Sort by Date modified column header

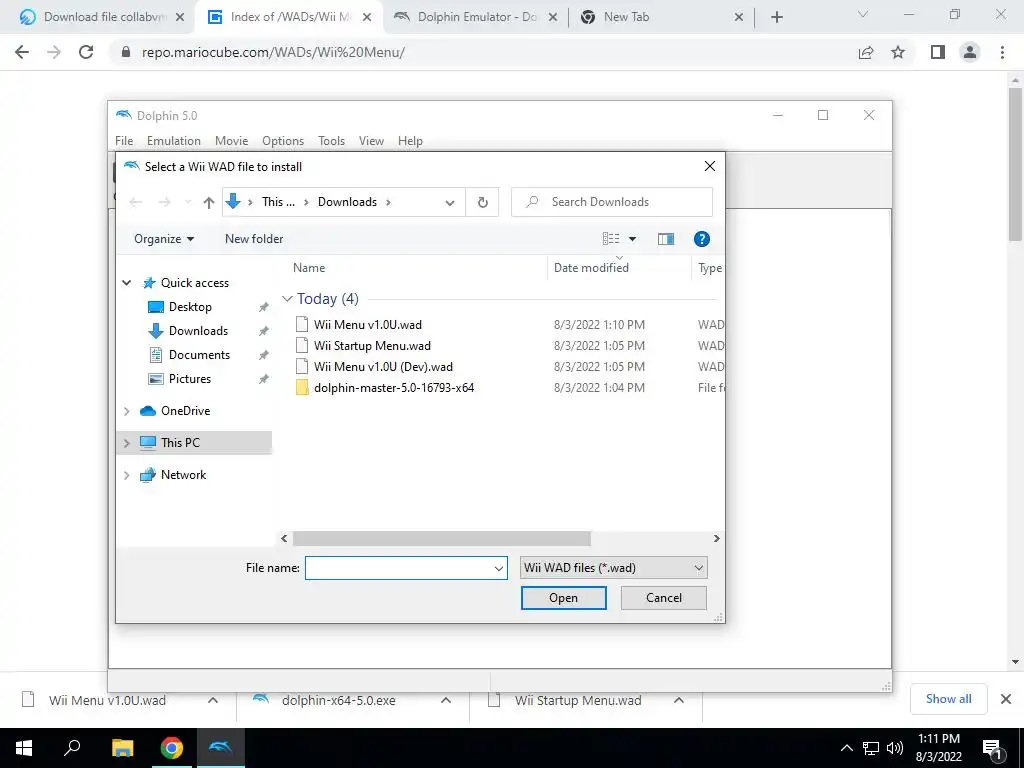(x=591, y=268)
